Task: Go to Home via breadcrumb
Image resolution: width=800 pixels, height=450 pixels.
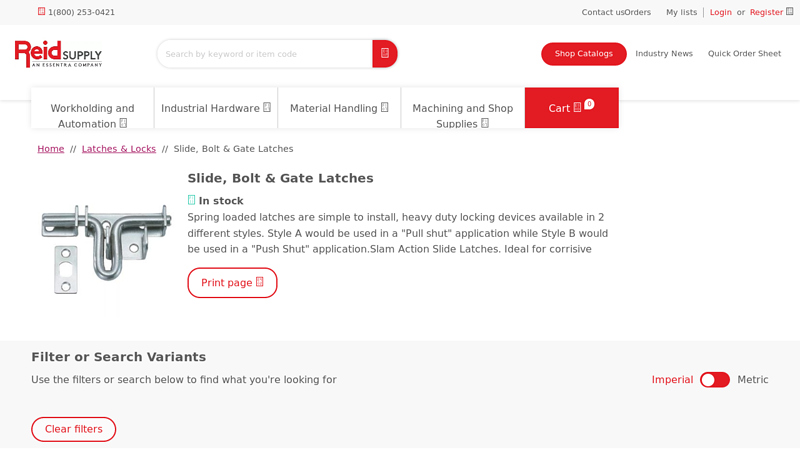Action: coord(51,149)
